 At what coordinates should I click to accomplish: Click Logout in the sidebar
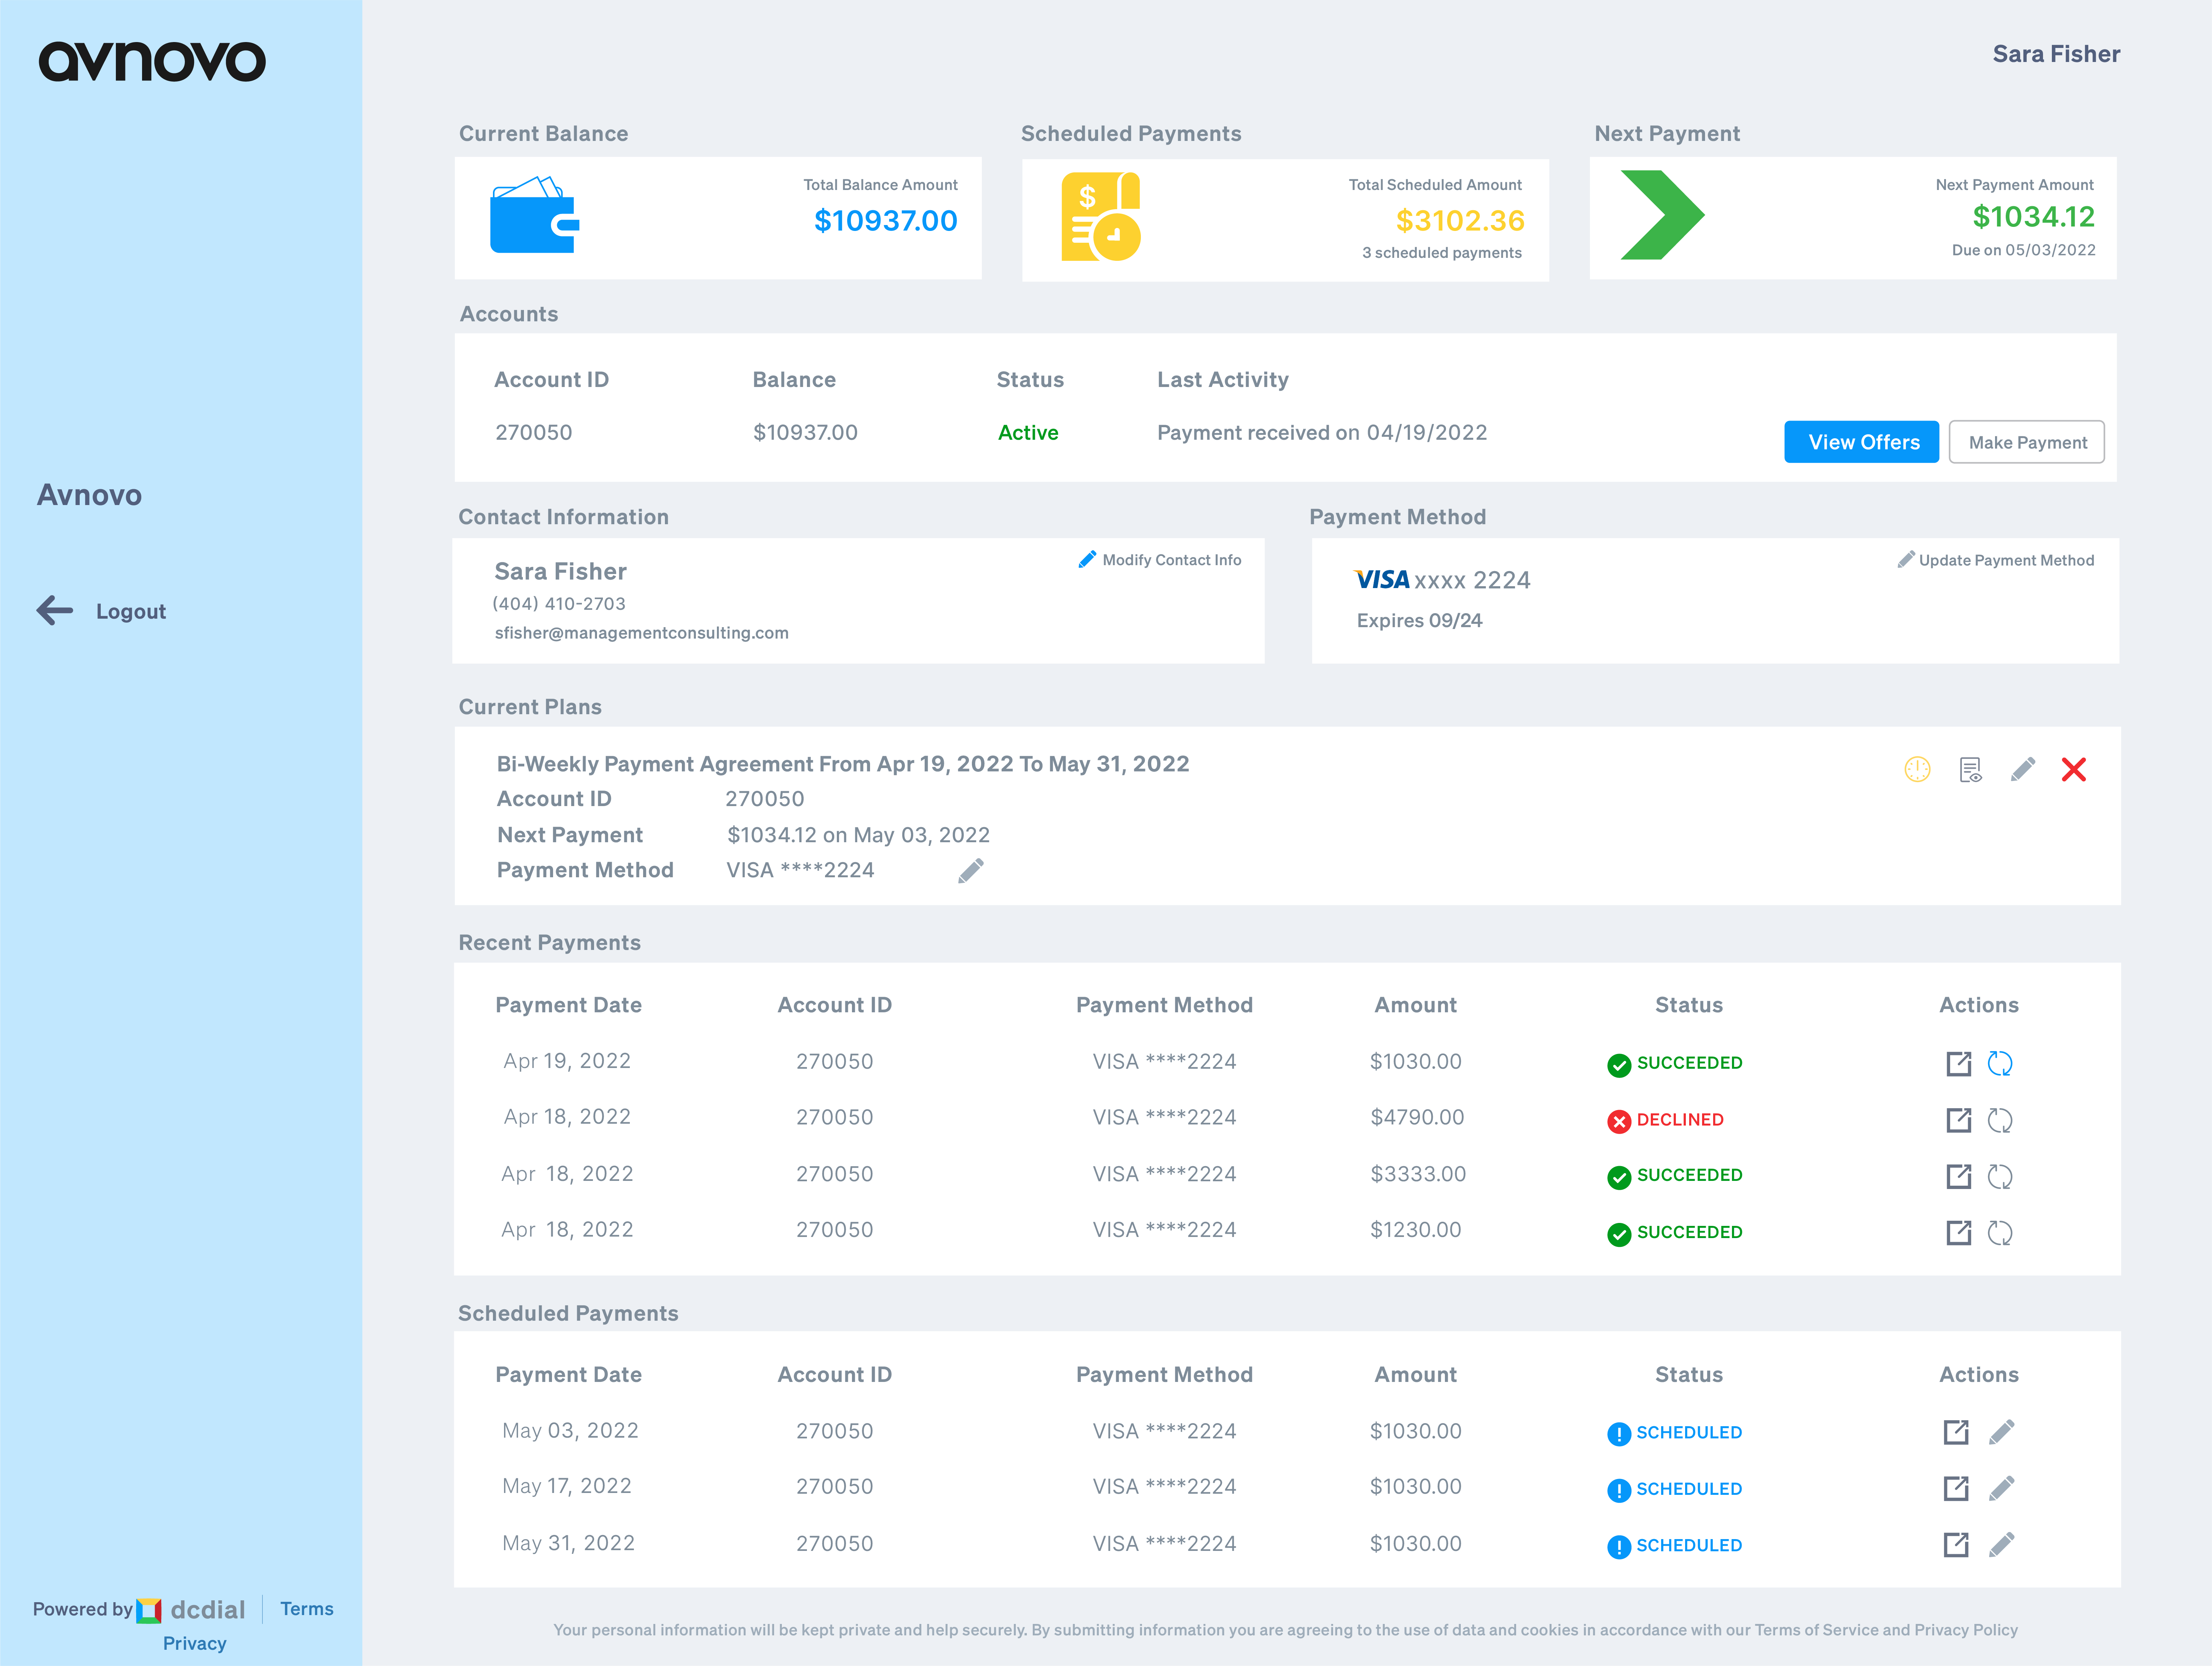130,611
